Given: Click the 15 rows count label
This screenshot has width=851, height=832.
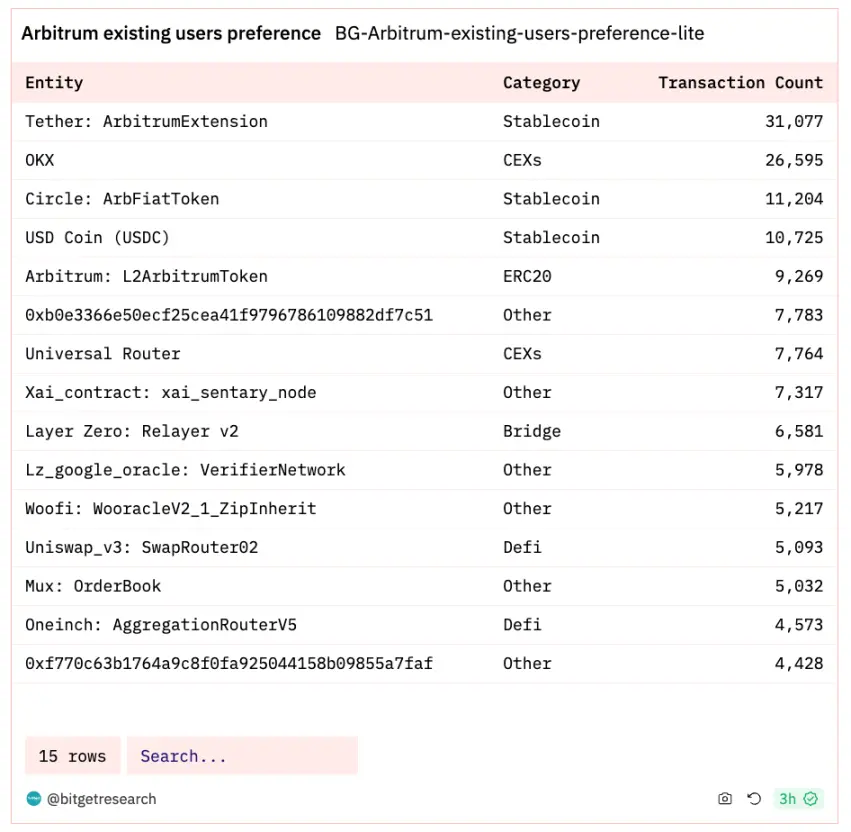Looking at the screenshot, I should (x=72, y=756).
